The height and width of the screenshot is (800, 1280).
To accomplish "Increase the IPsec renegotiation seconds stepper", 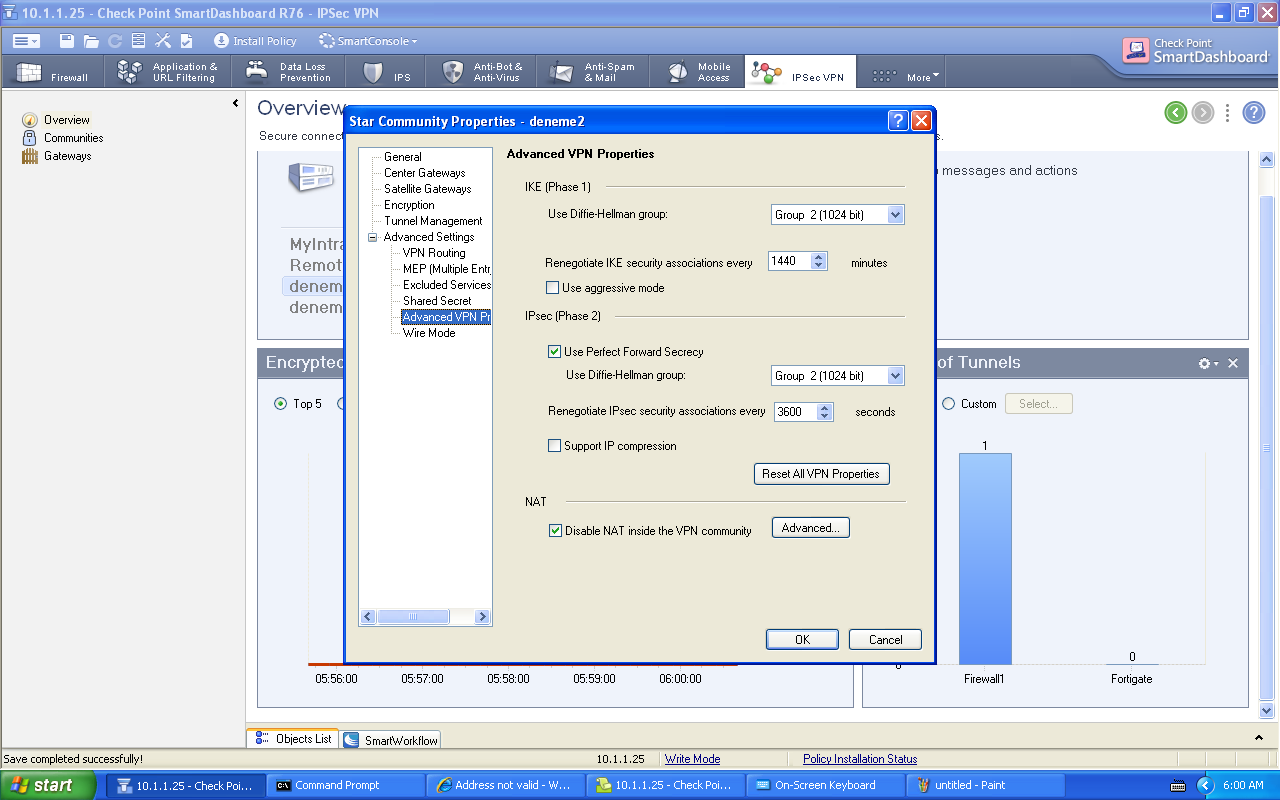I will (x=825, y=407).
